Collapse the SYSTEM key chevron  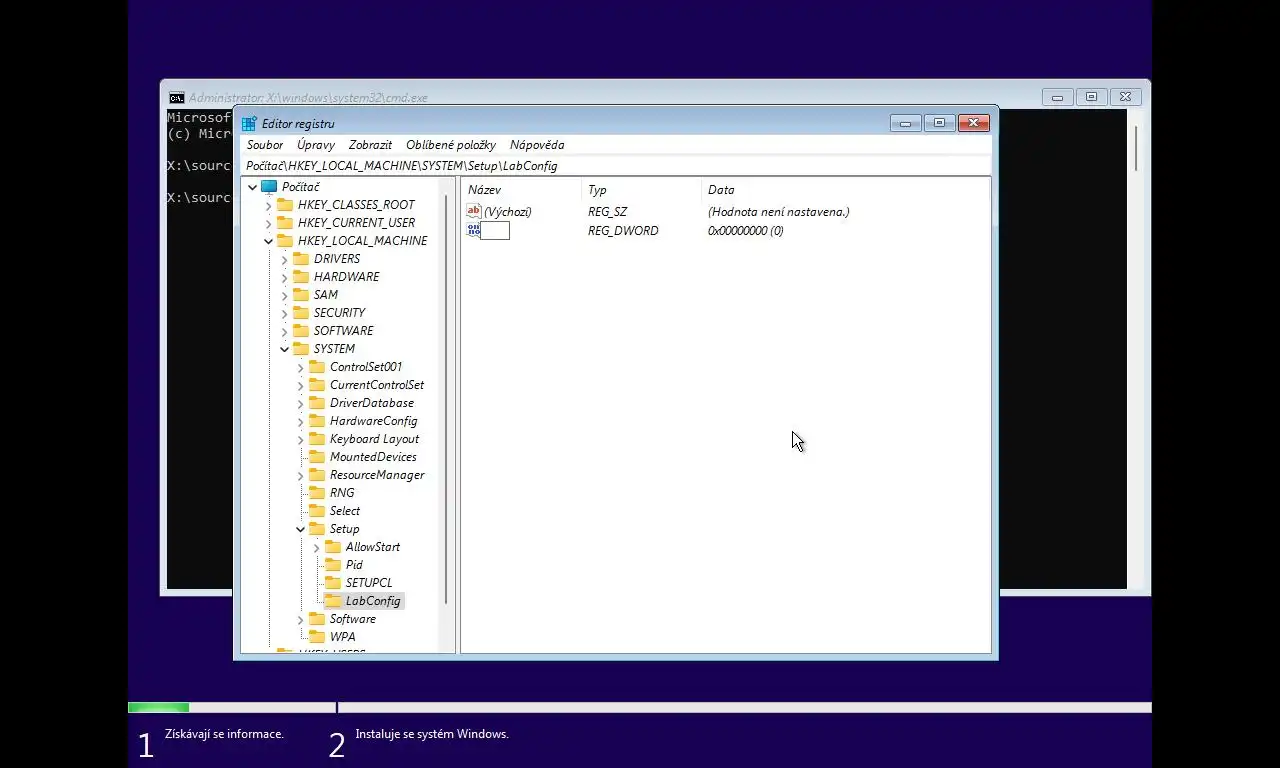pyautogui.click(x=284, y=349)
